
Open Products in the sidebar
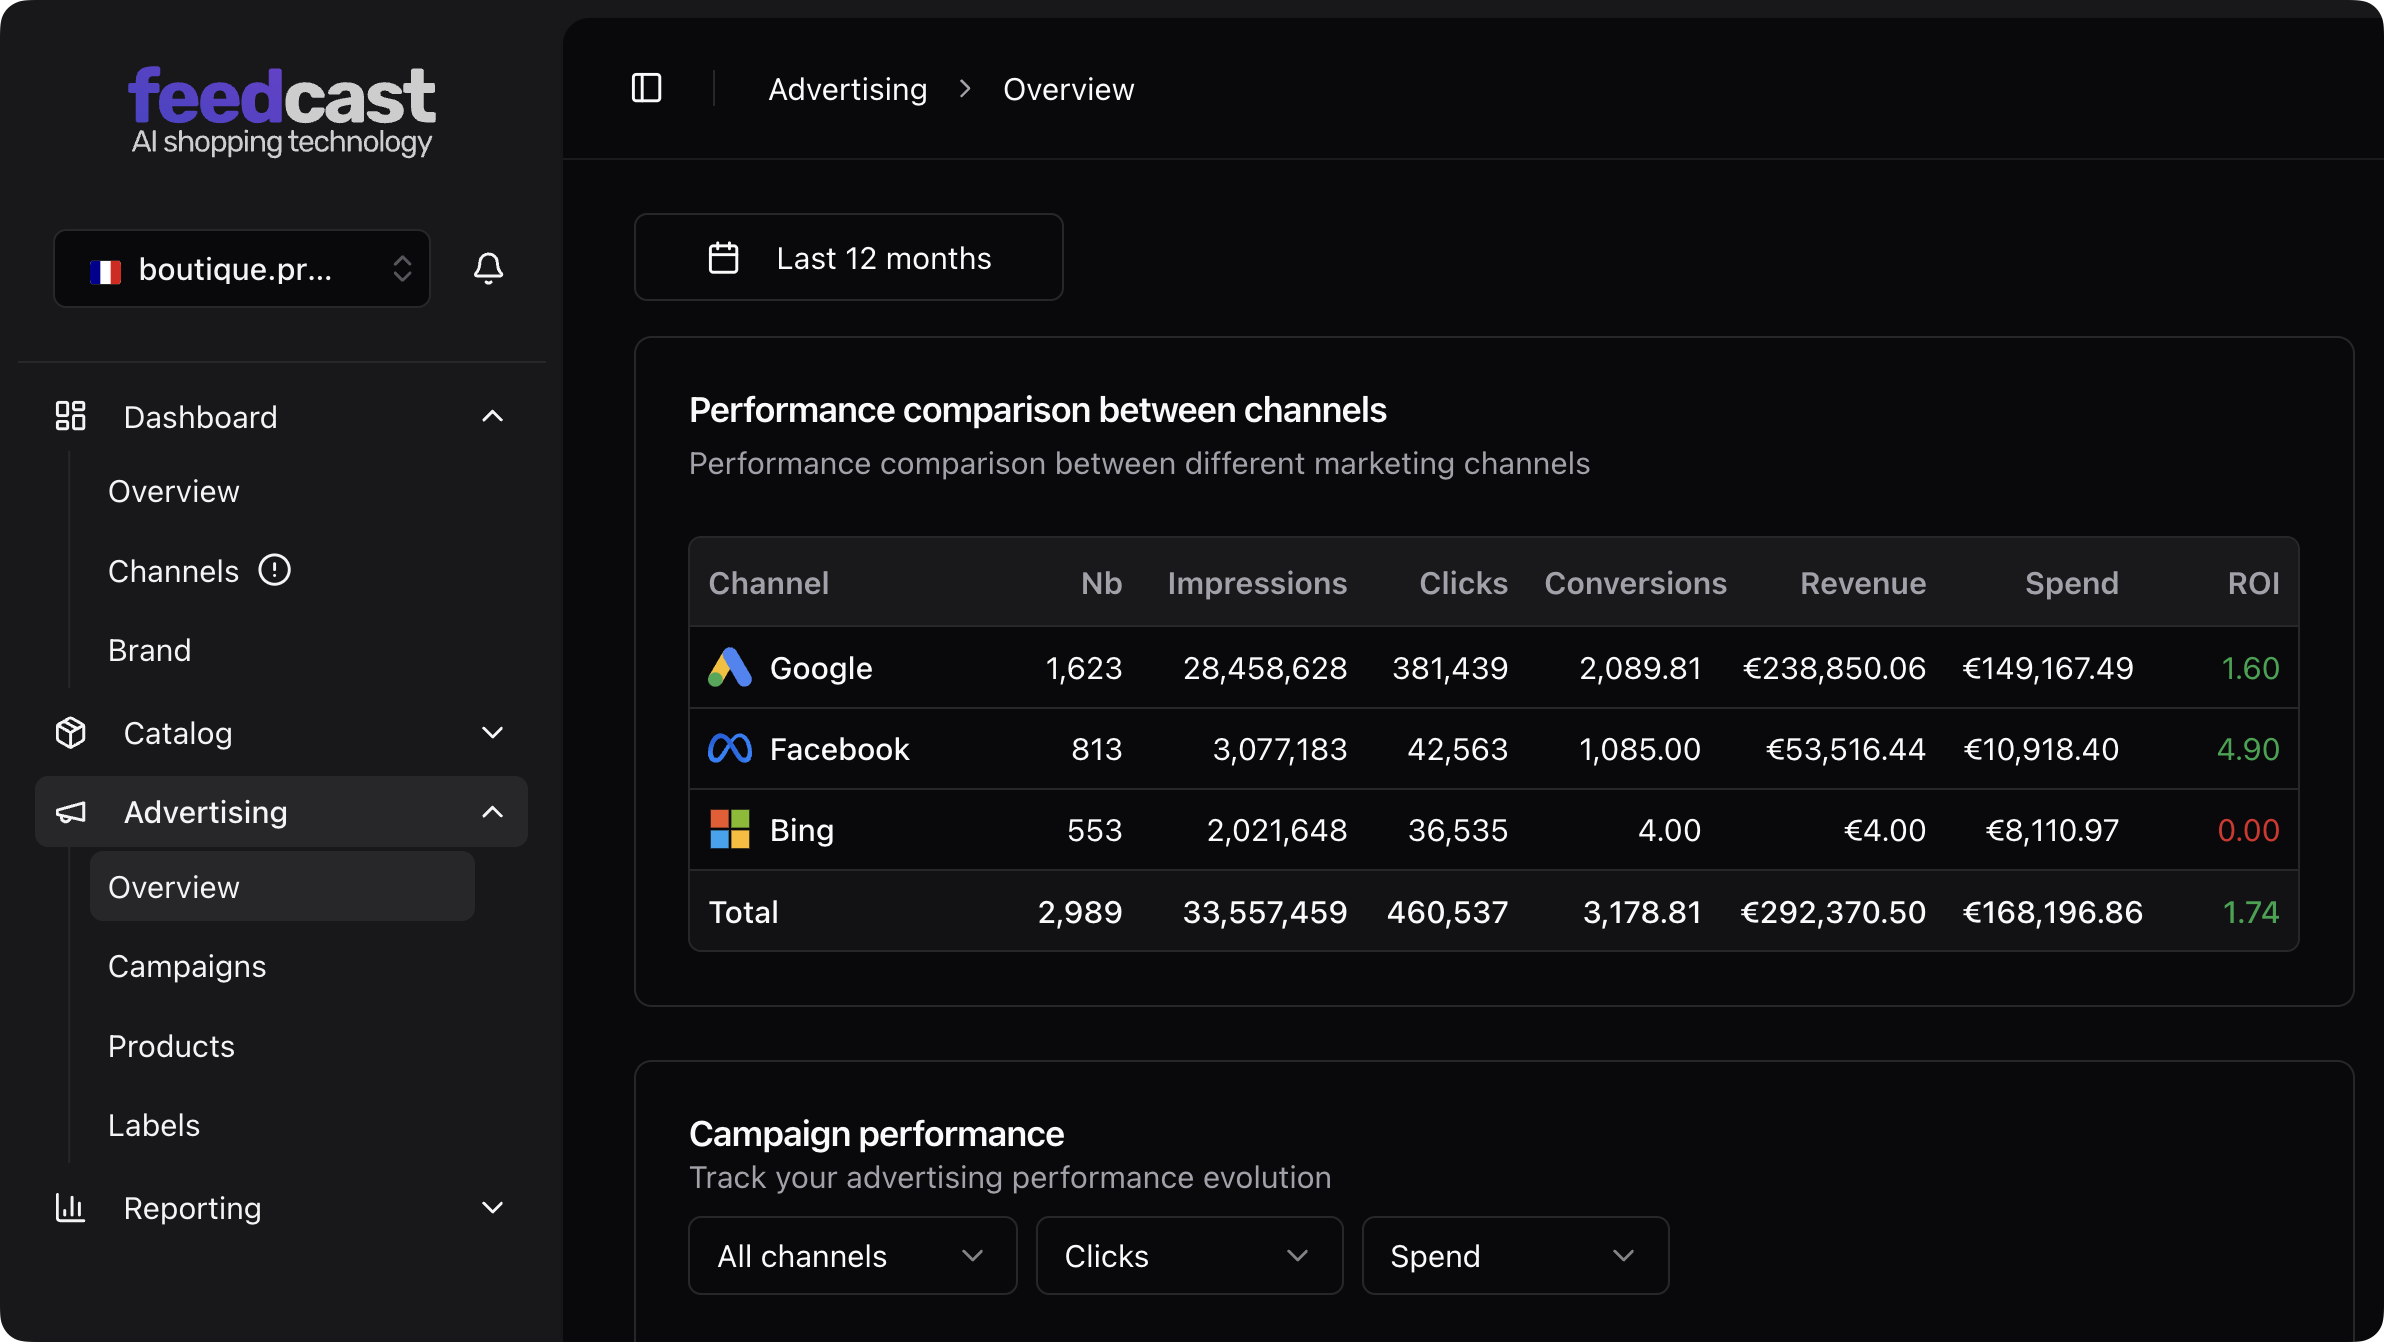pos(171,1046)
